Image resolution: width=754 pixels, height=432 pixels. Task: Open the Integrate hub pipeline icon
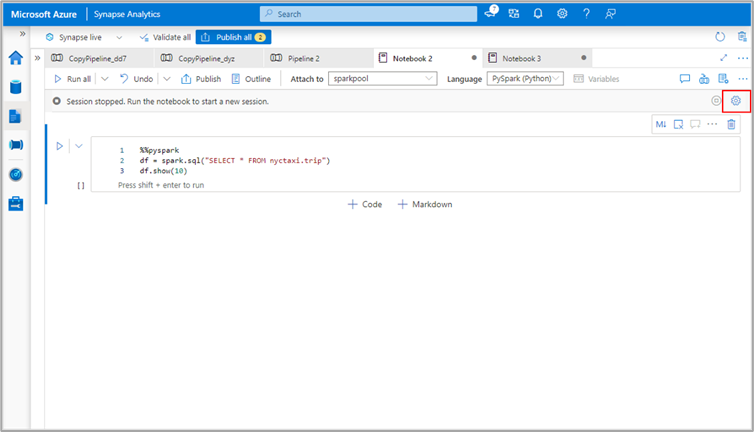point(16,145)
